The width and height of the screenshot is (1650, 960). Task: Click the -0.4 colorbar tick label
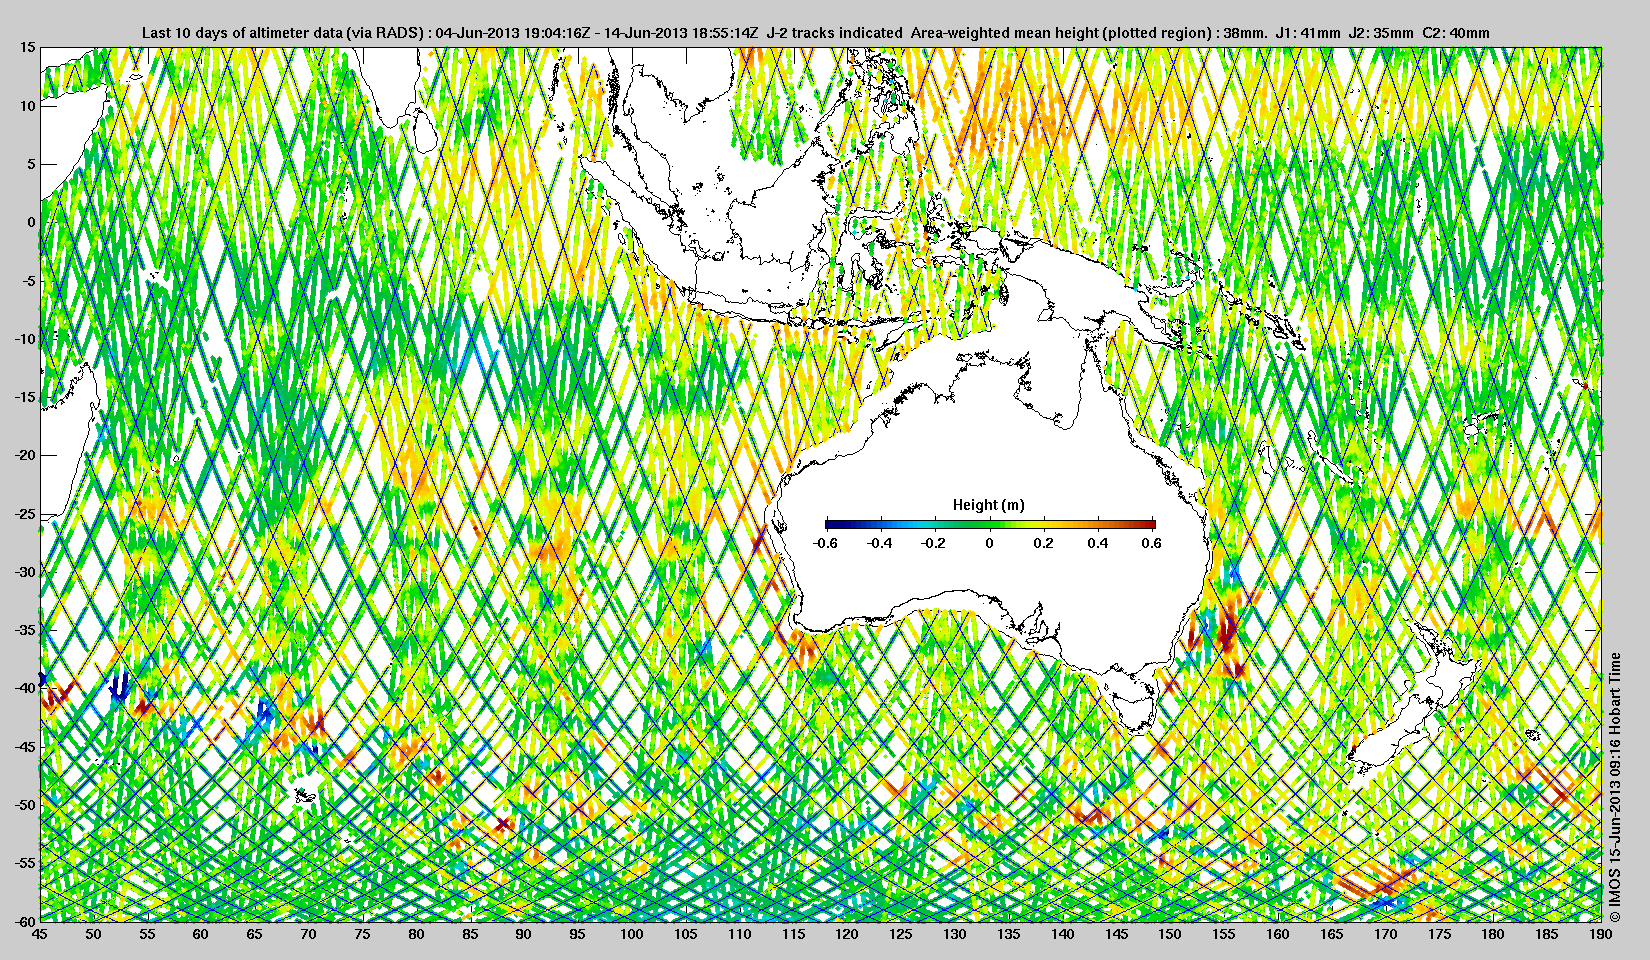tap(879, 543)
